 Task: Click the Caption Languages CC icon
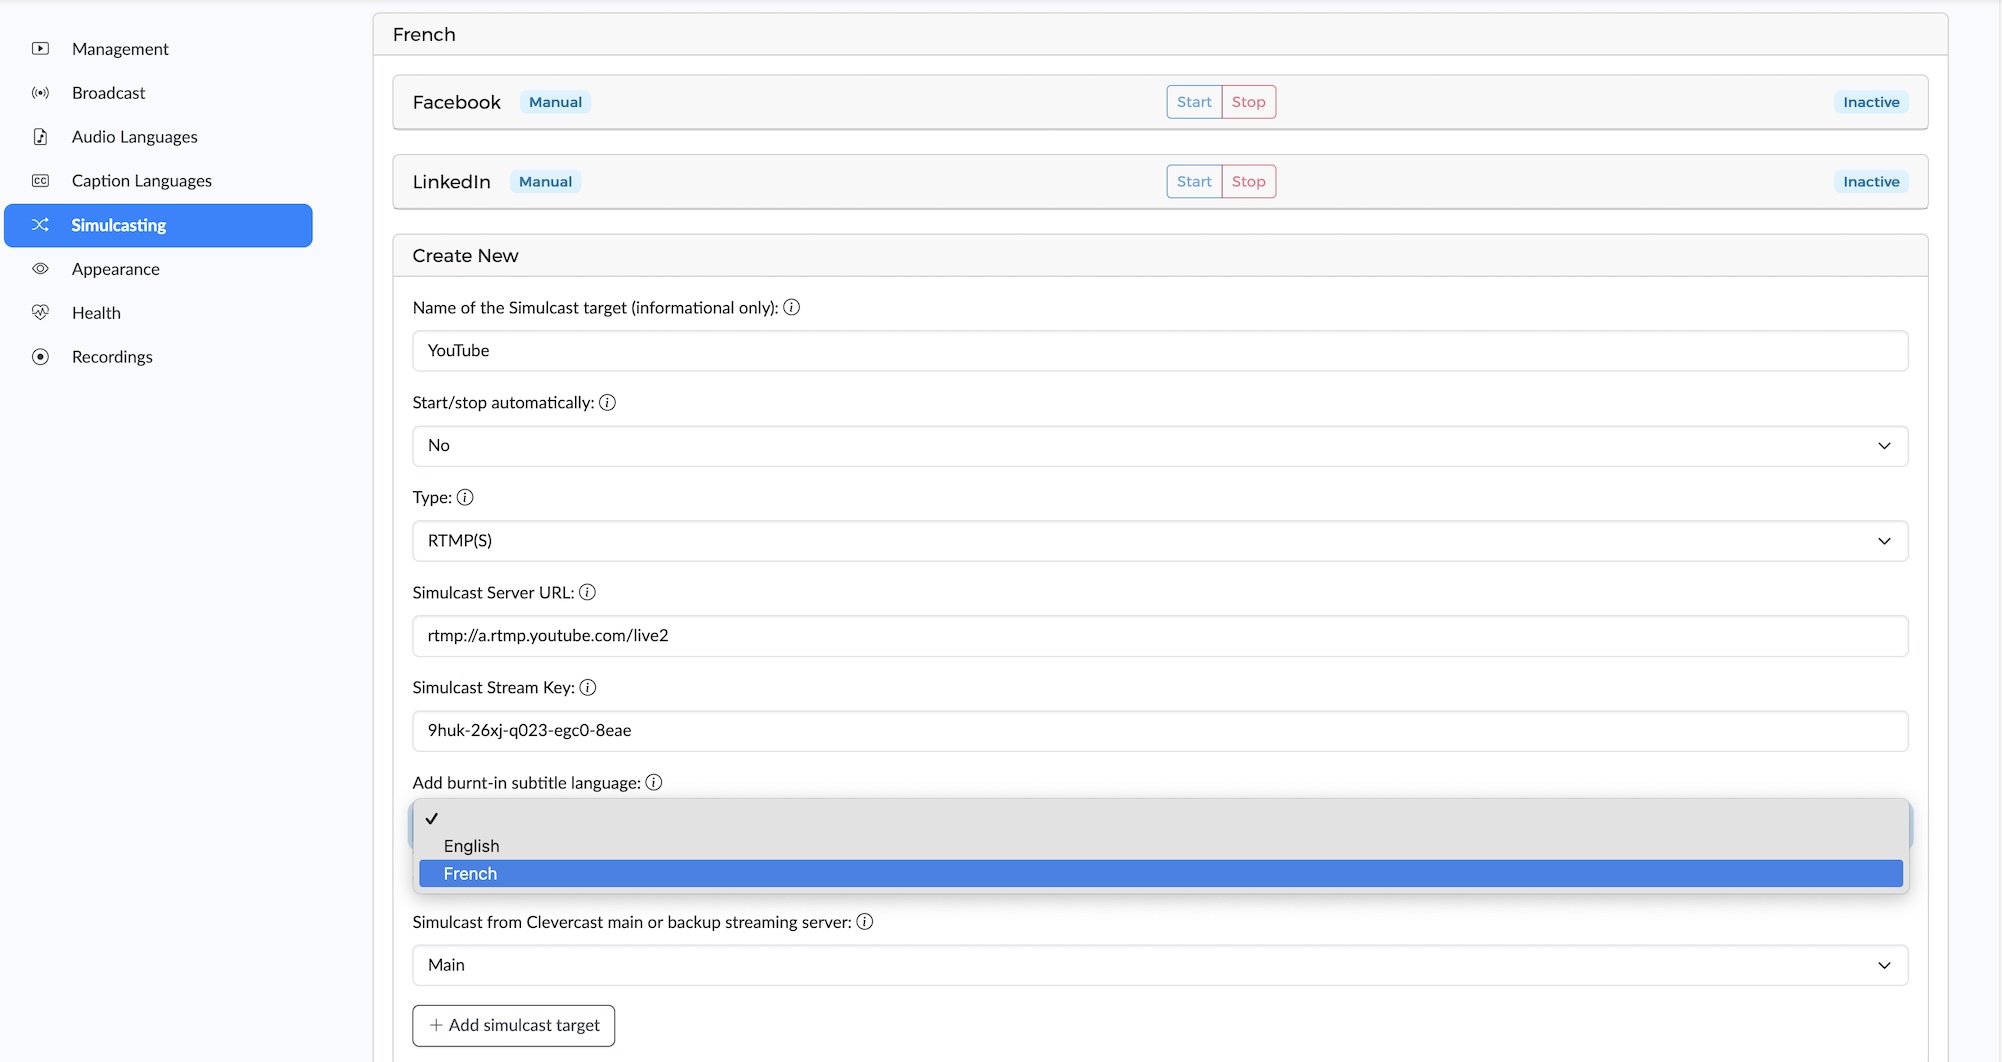[x=40, y=181]
